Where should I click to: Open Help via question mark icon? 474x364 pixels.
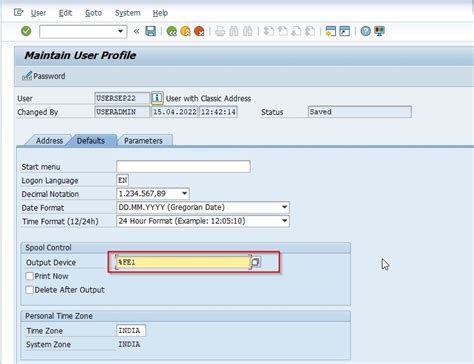[366, 31]
